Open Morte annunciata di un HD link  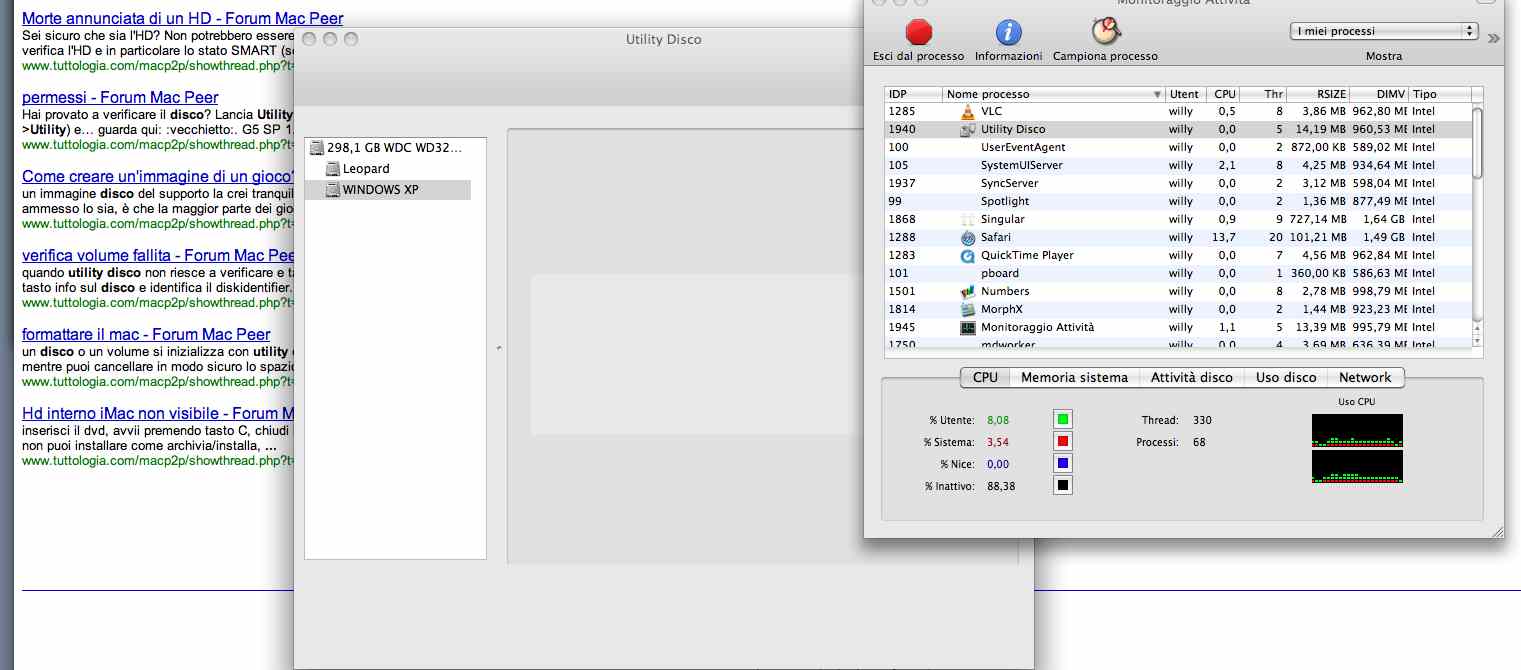(x=182, y=18)
